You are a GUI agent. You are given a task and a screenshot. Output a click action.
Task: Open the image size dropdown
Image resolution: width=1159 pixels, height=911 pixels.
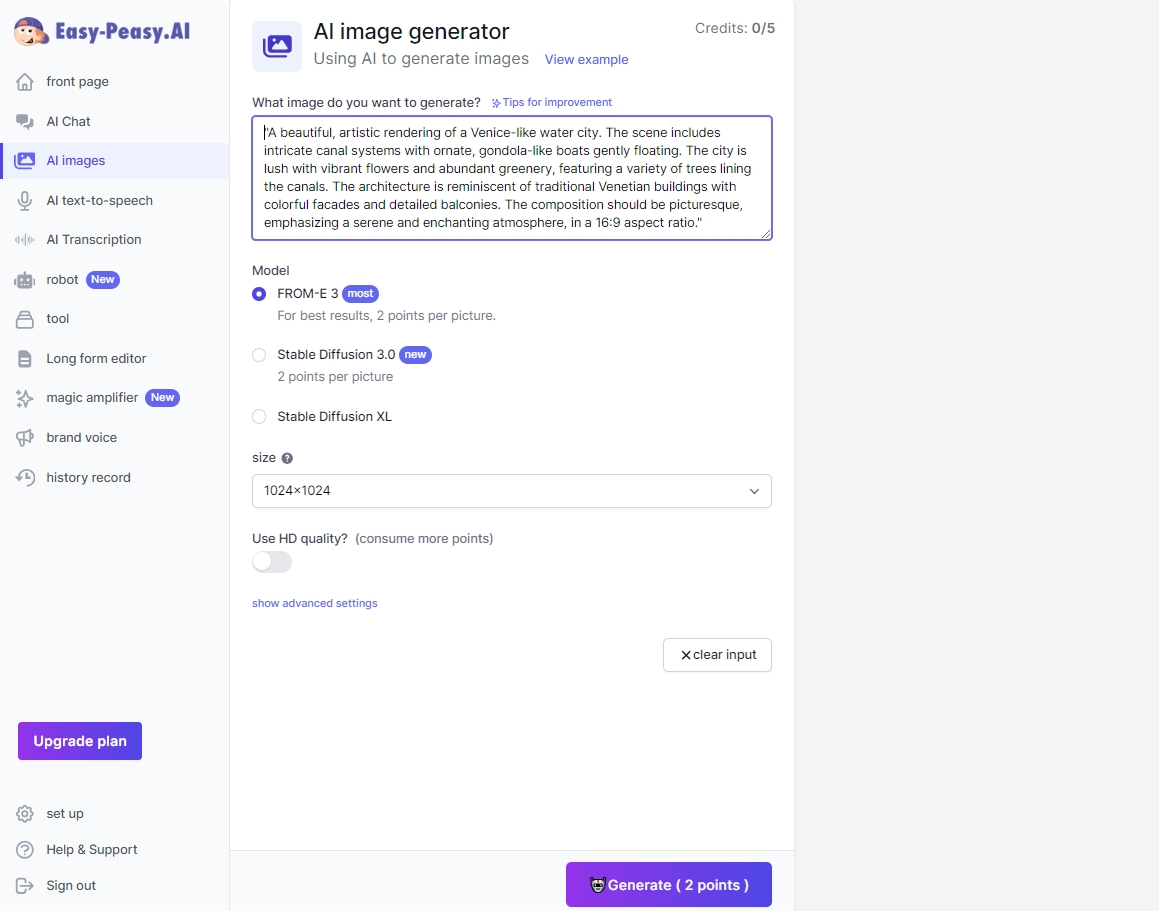[512, 491]
